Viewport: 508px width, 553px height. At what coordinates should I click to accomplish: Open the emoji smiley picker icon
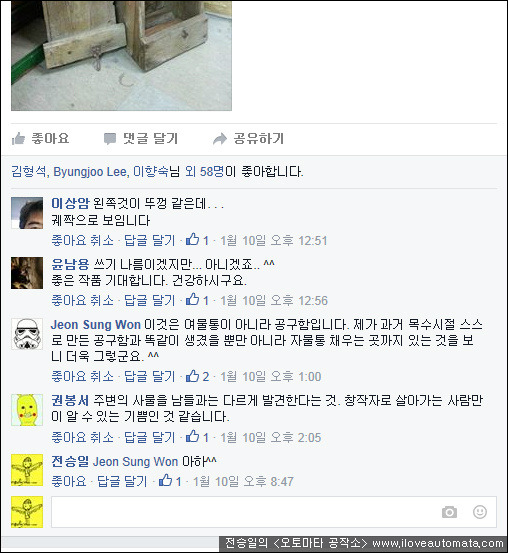point(480,512)
